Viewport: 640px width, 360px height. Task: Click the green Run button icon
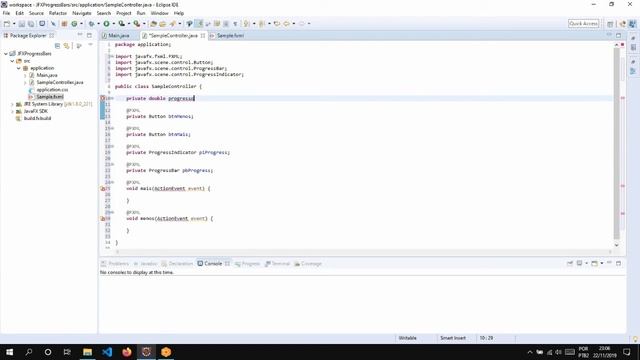tap(106, 24)
